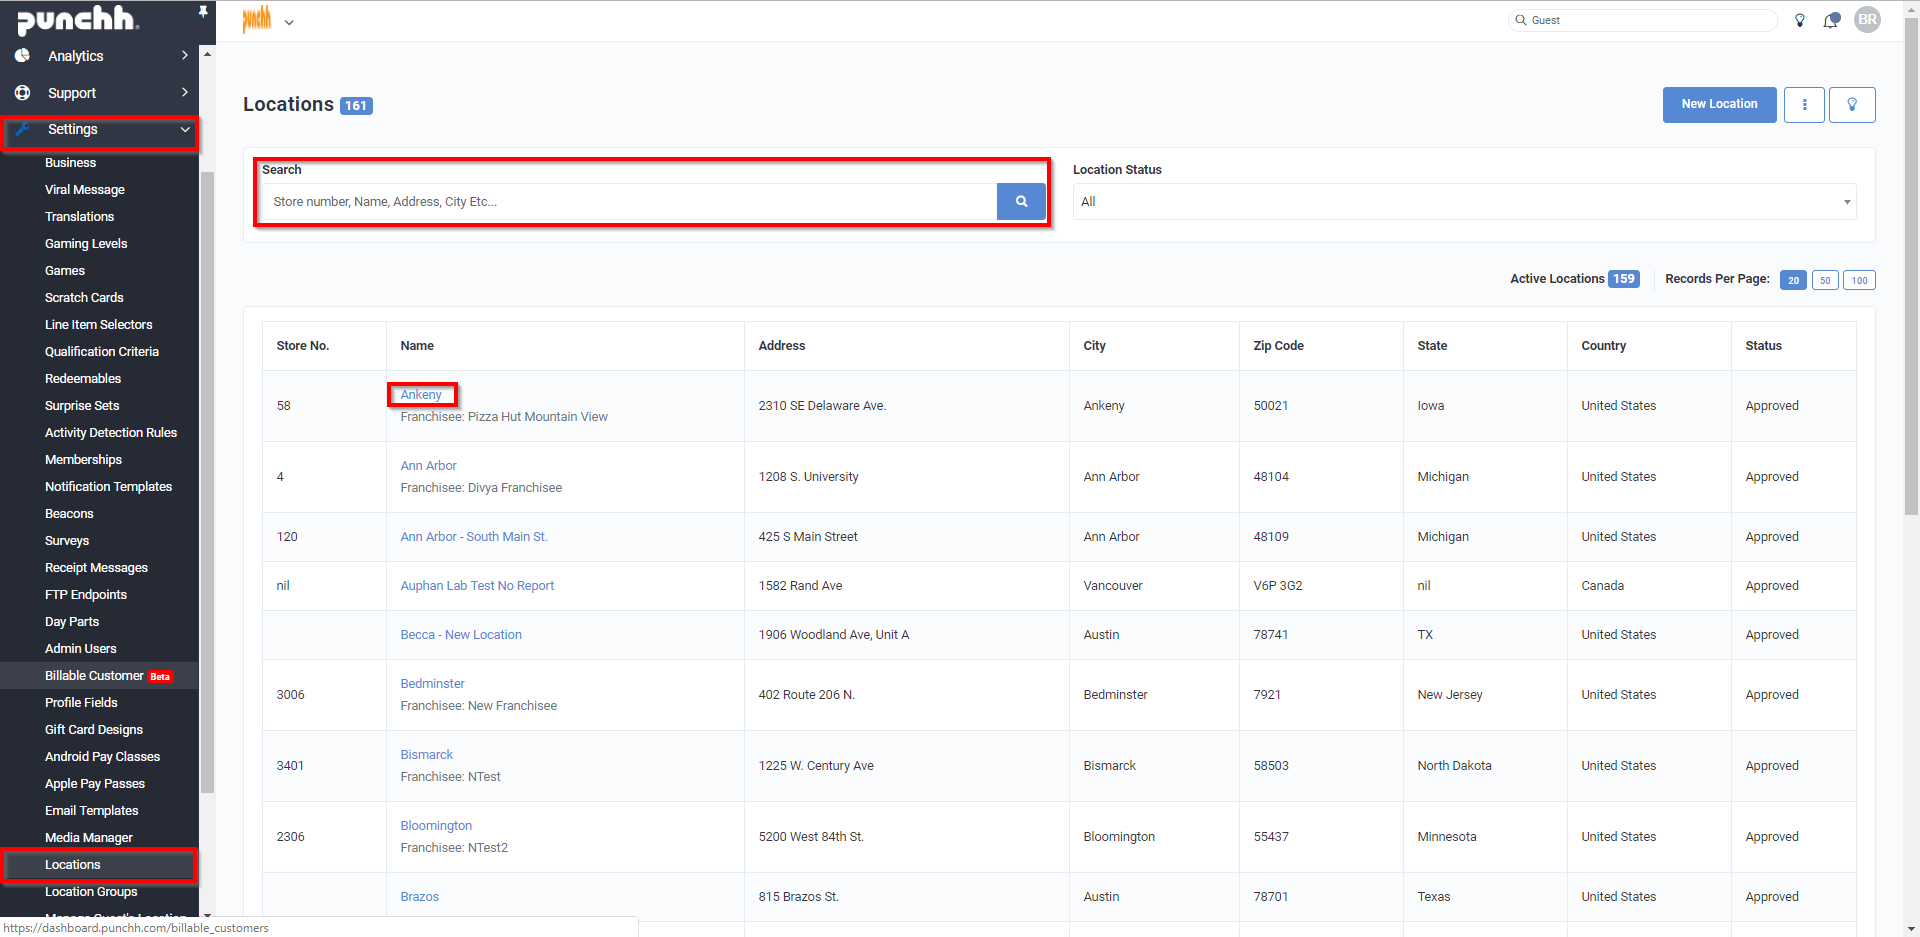1920x937 pixels.
Task: Click the notification bell icon
Action: tap(1831, 20)
